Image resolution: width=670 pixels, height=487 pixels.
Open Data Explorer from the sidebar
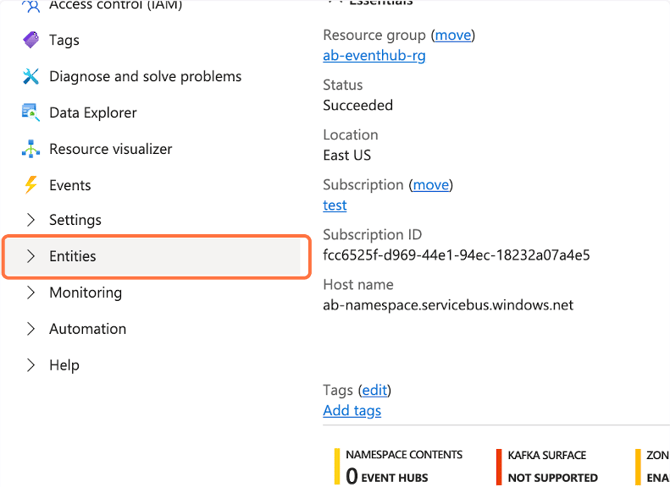click(93, 113)
